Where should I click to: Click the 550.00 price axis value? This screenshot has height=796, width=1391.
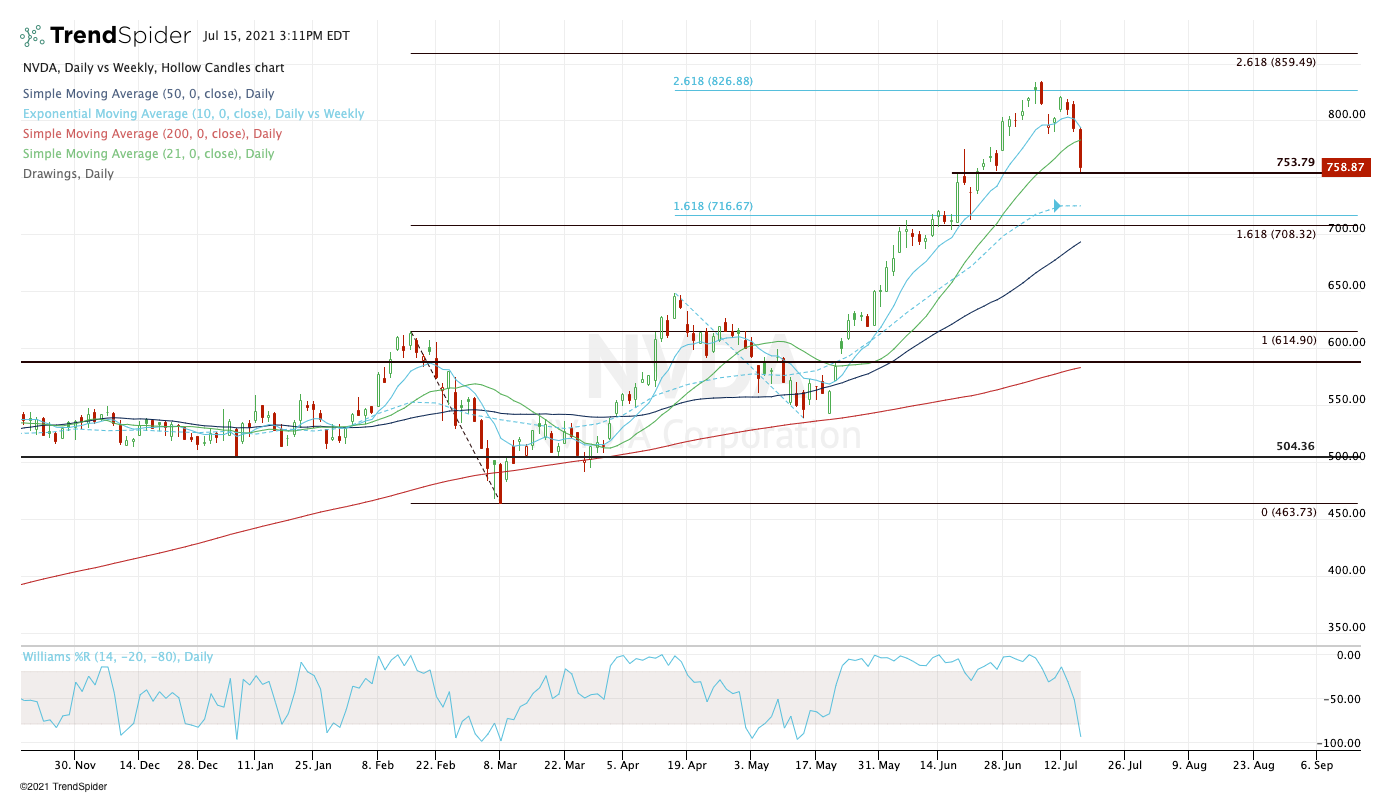(x=1347, y=399)
